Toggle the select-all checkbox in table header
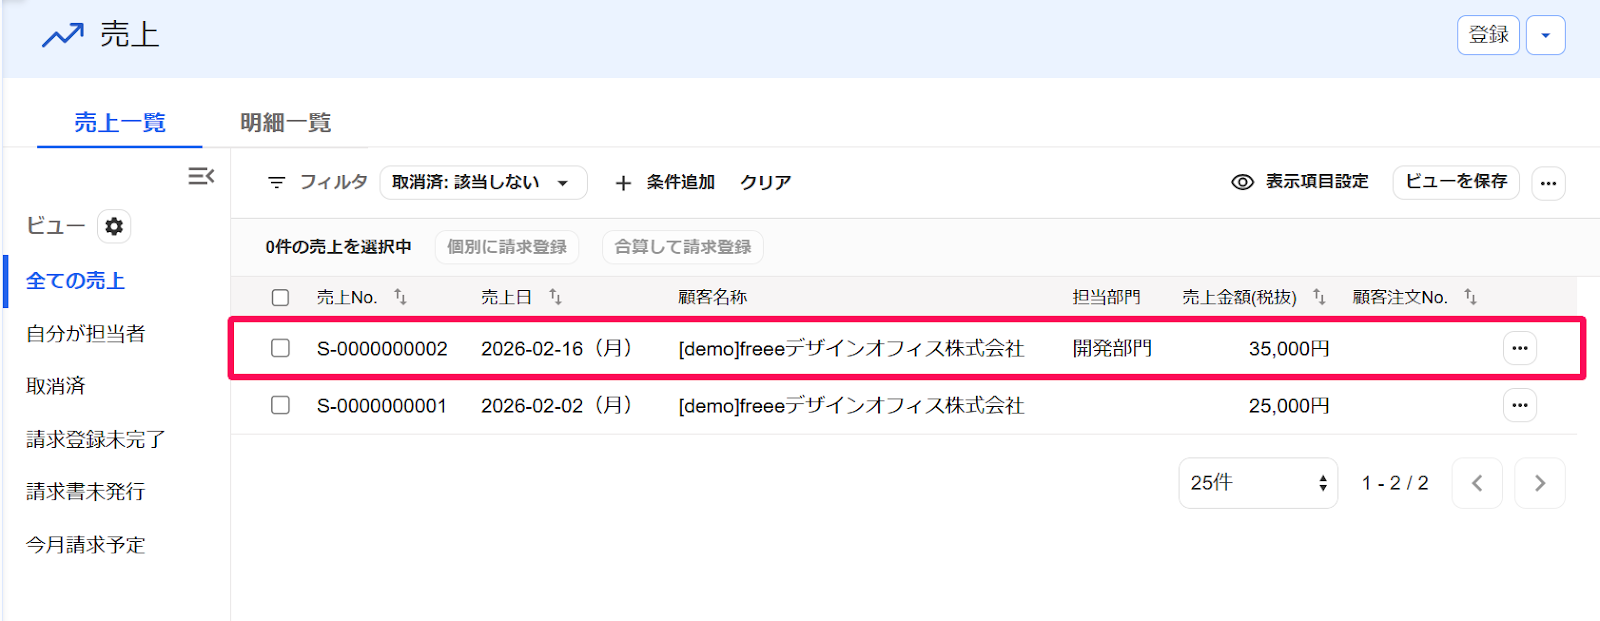This screenshot has height=621, width=1600. (280, 297)
